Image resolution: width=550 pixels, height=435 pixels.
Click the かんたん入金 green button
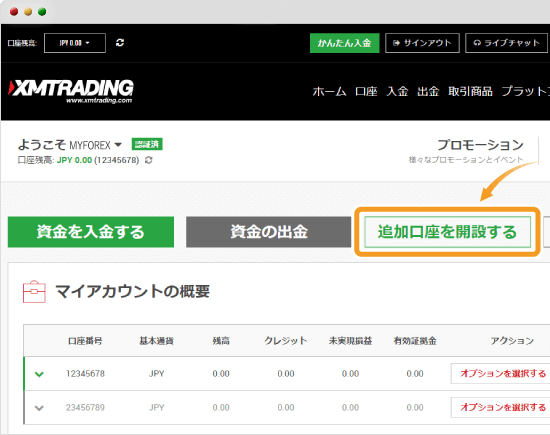[344, 43]
